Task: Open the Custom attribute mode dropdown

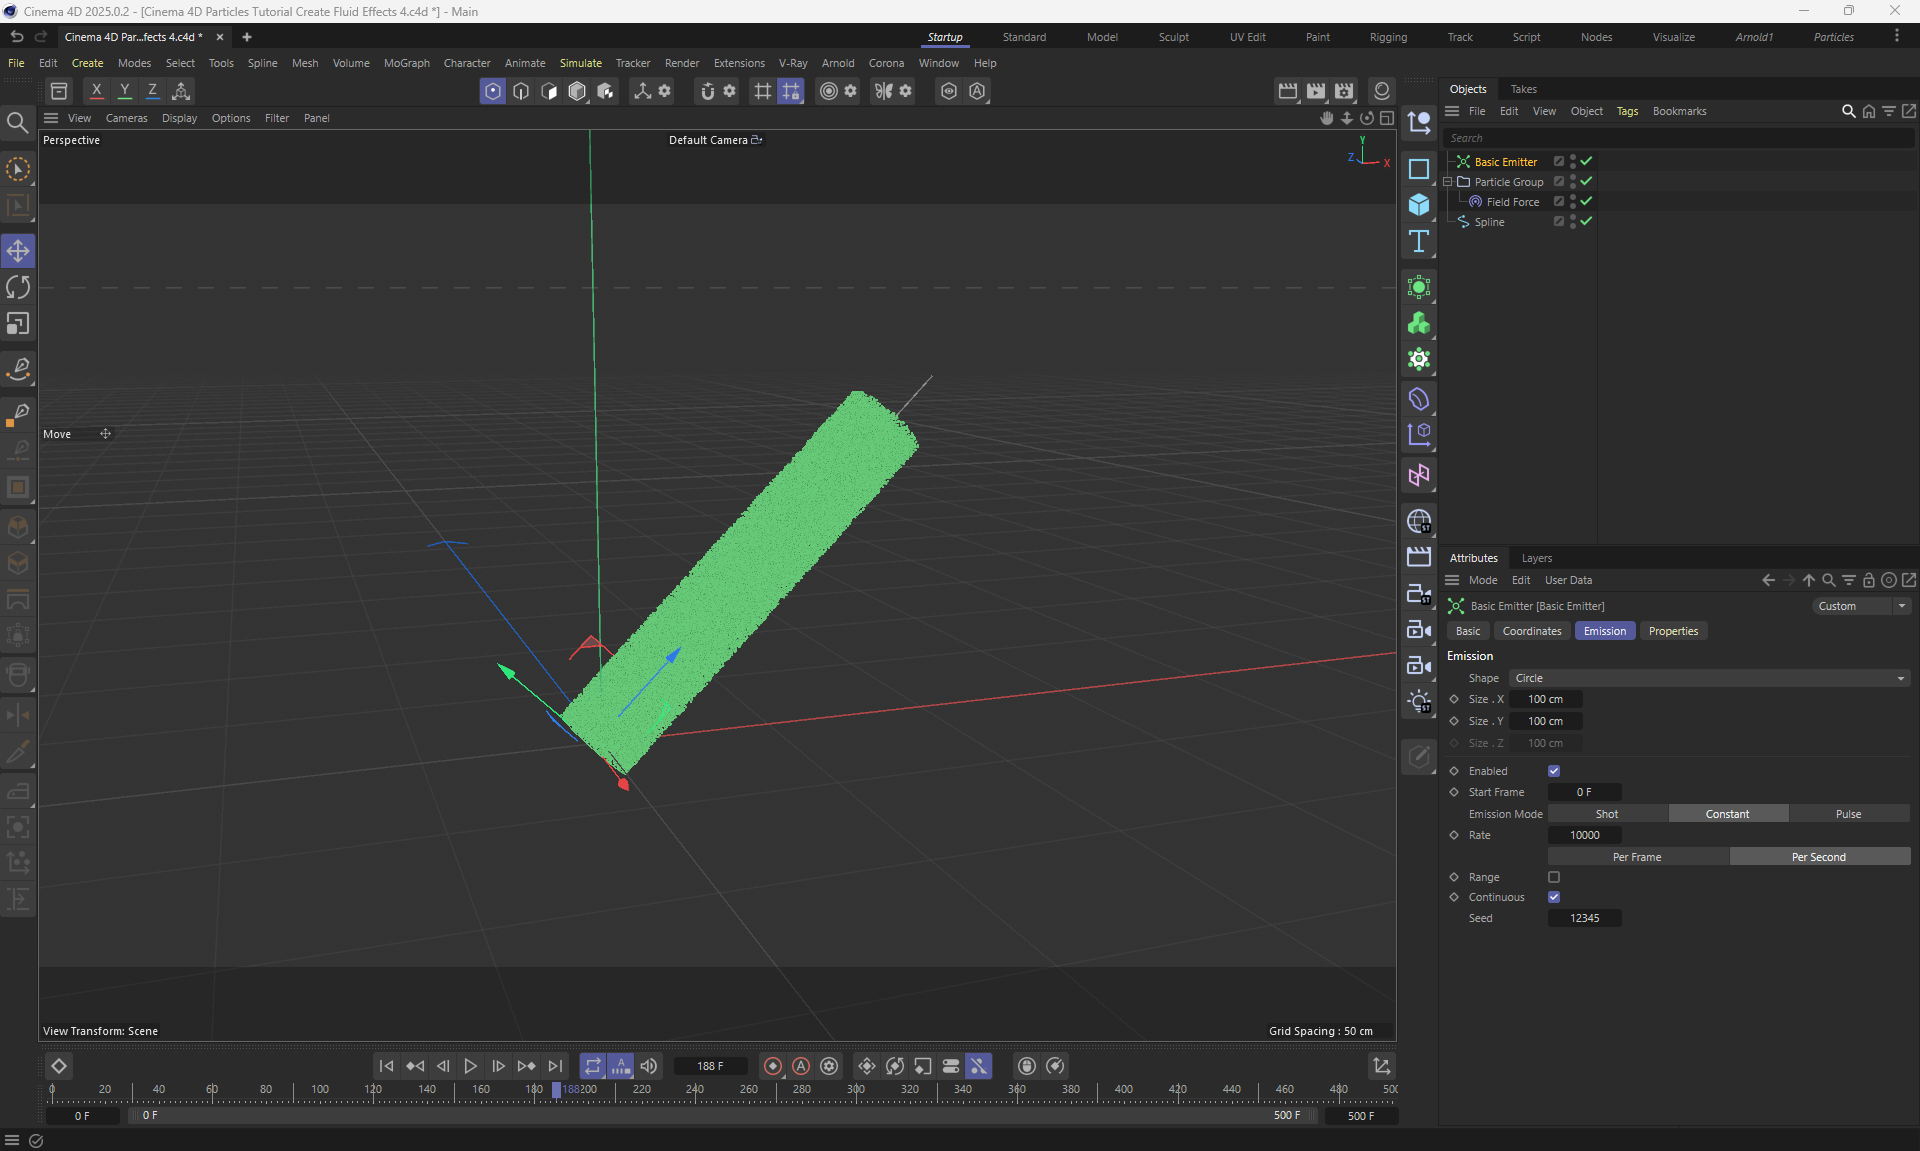Action: [x=1860, y=606]
